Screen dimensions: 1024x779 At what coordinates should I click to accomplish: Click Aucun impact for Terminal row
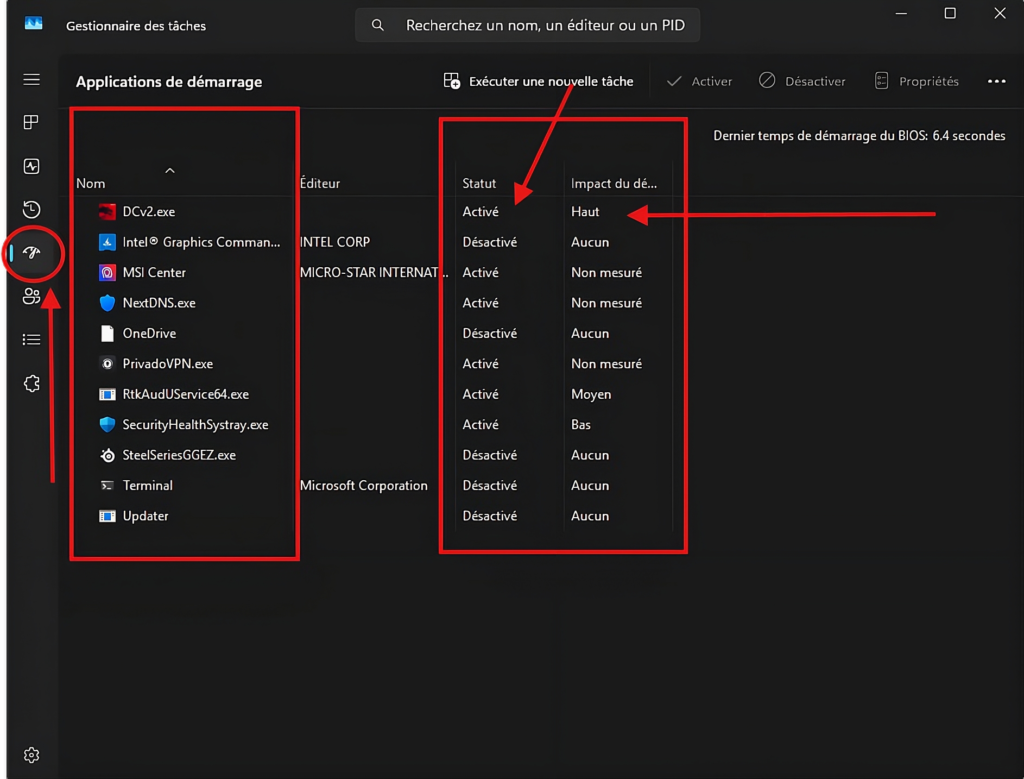590,485
